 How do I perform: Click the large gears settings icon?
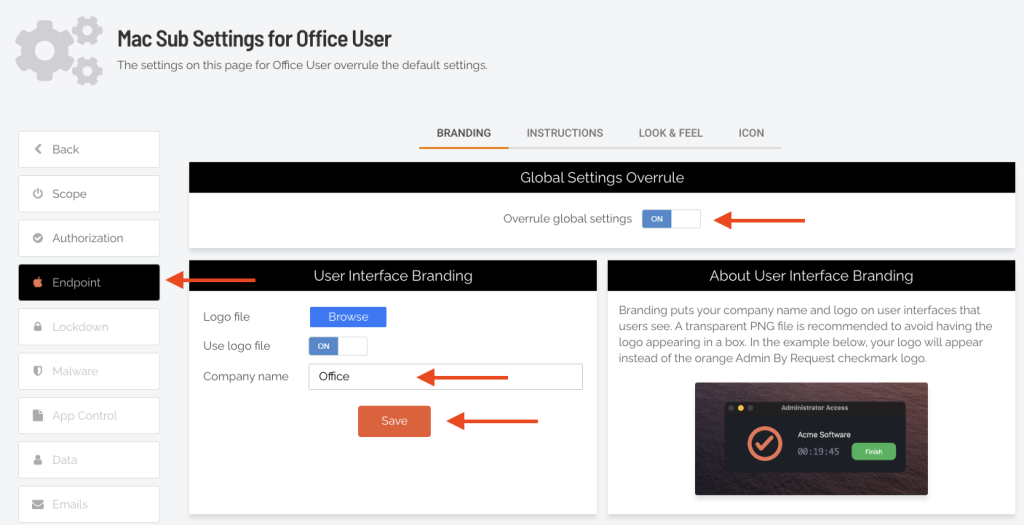click(x=59, y=50)
